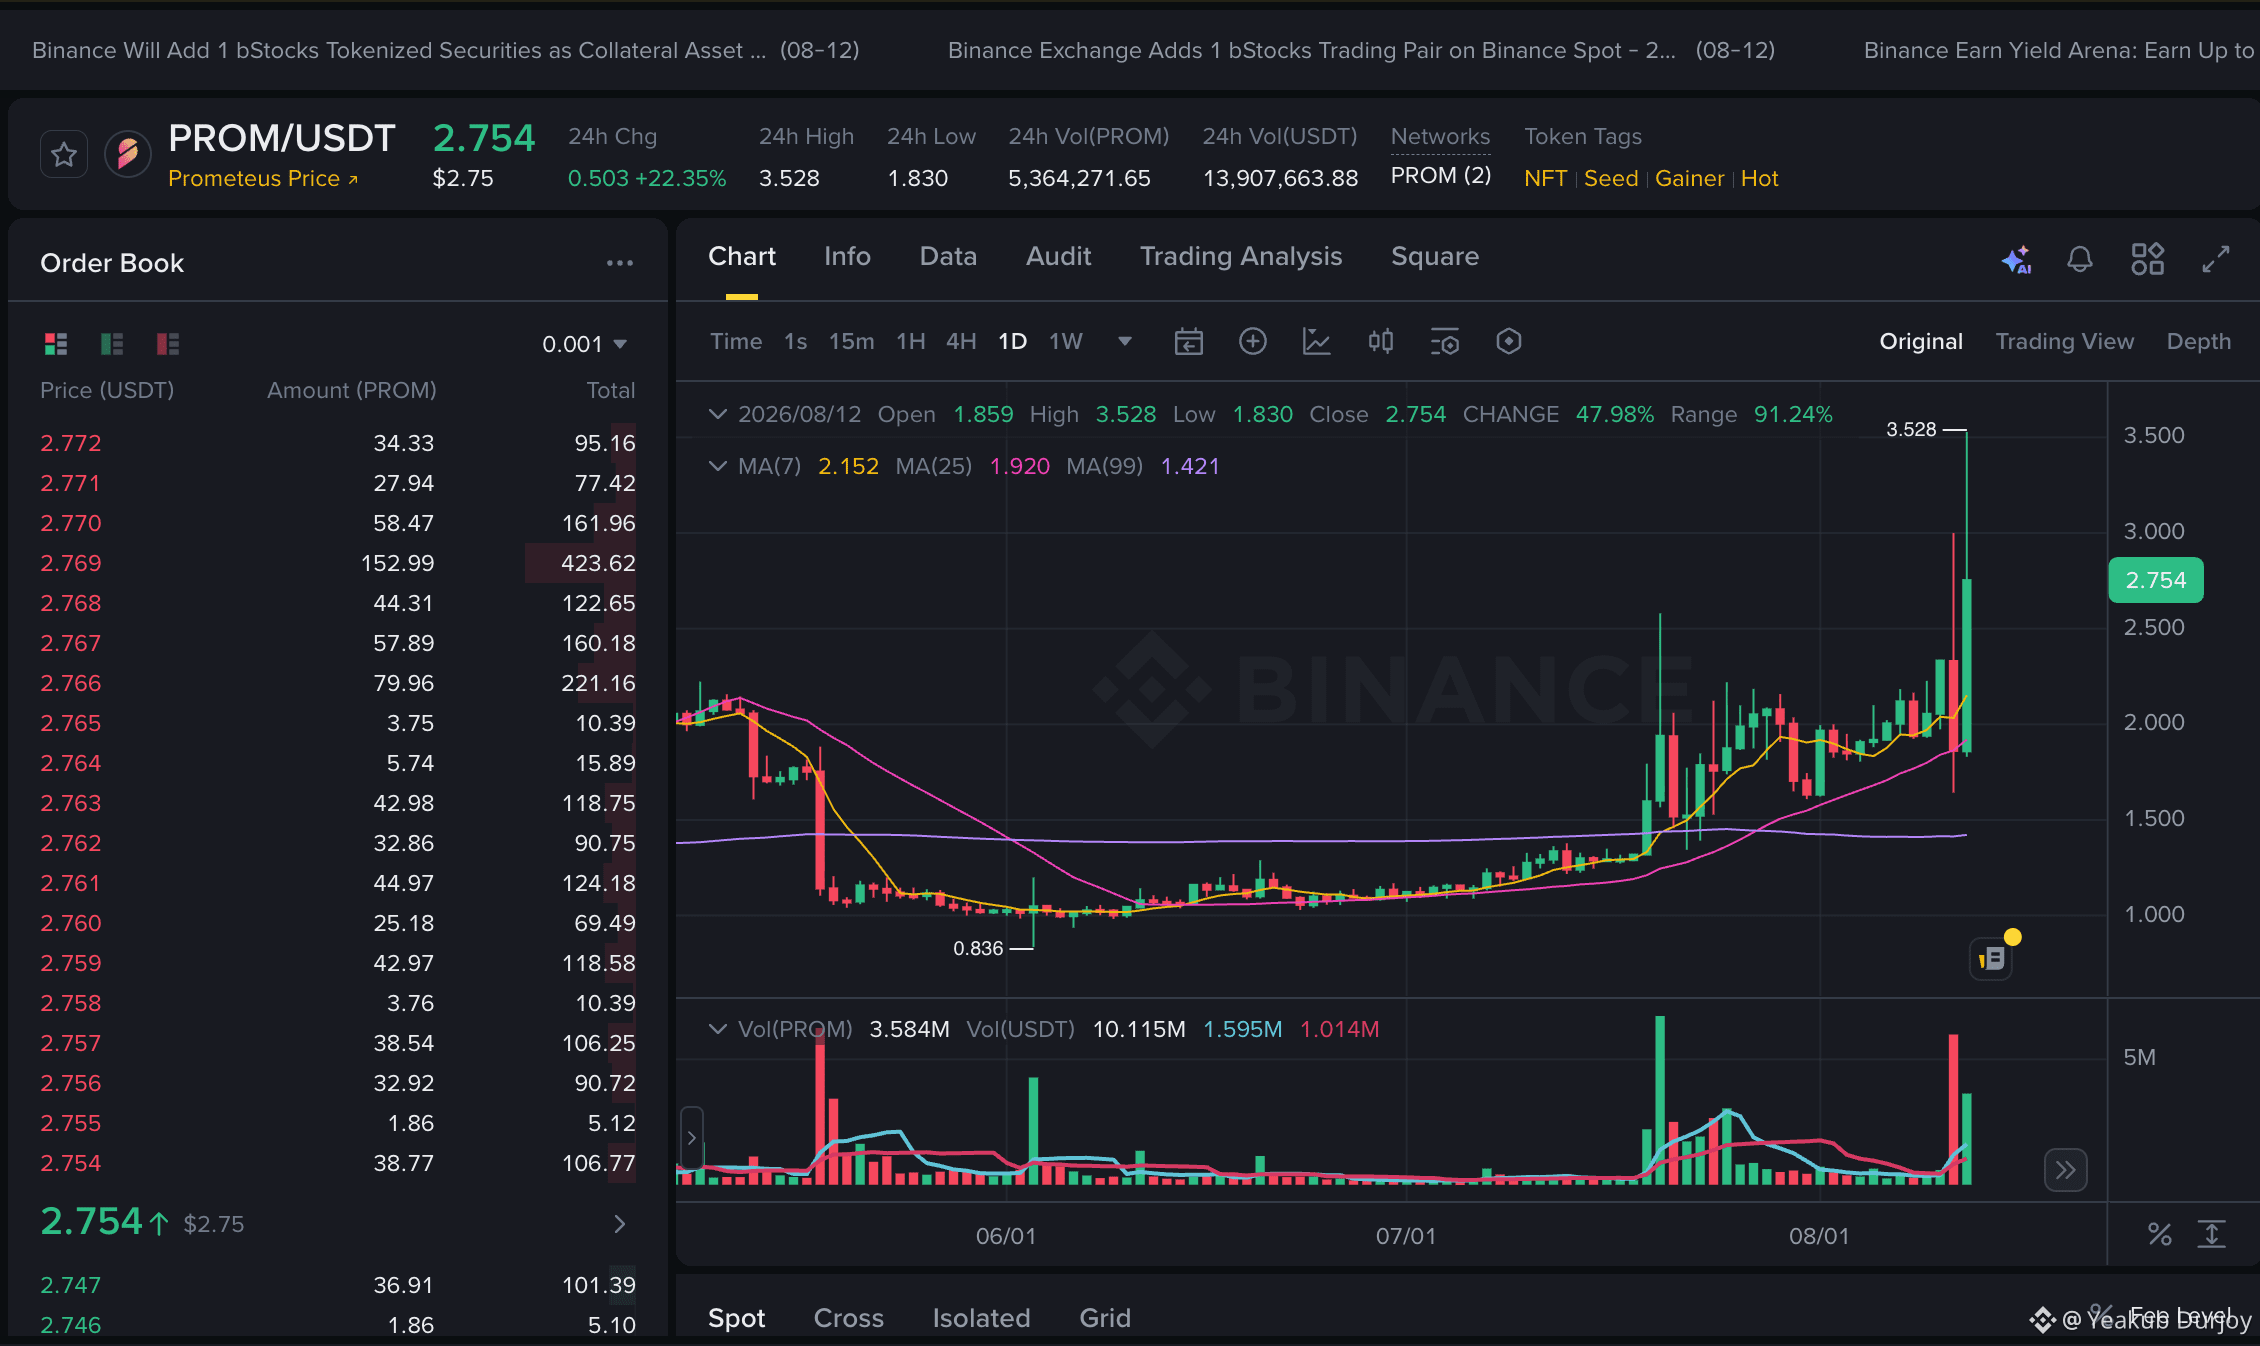The width and height of the screenshot is (2260, 1346).
Task: Open the Audit tab
Action: tap(1059, 257)
